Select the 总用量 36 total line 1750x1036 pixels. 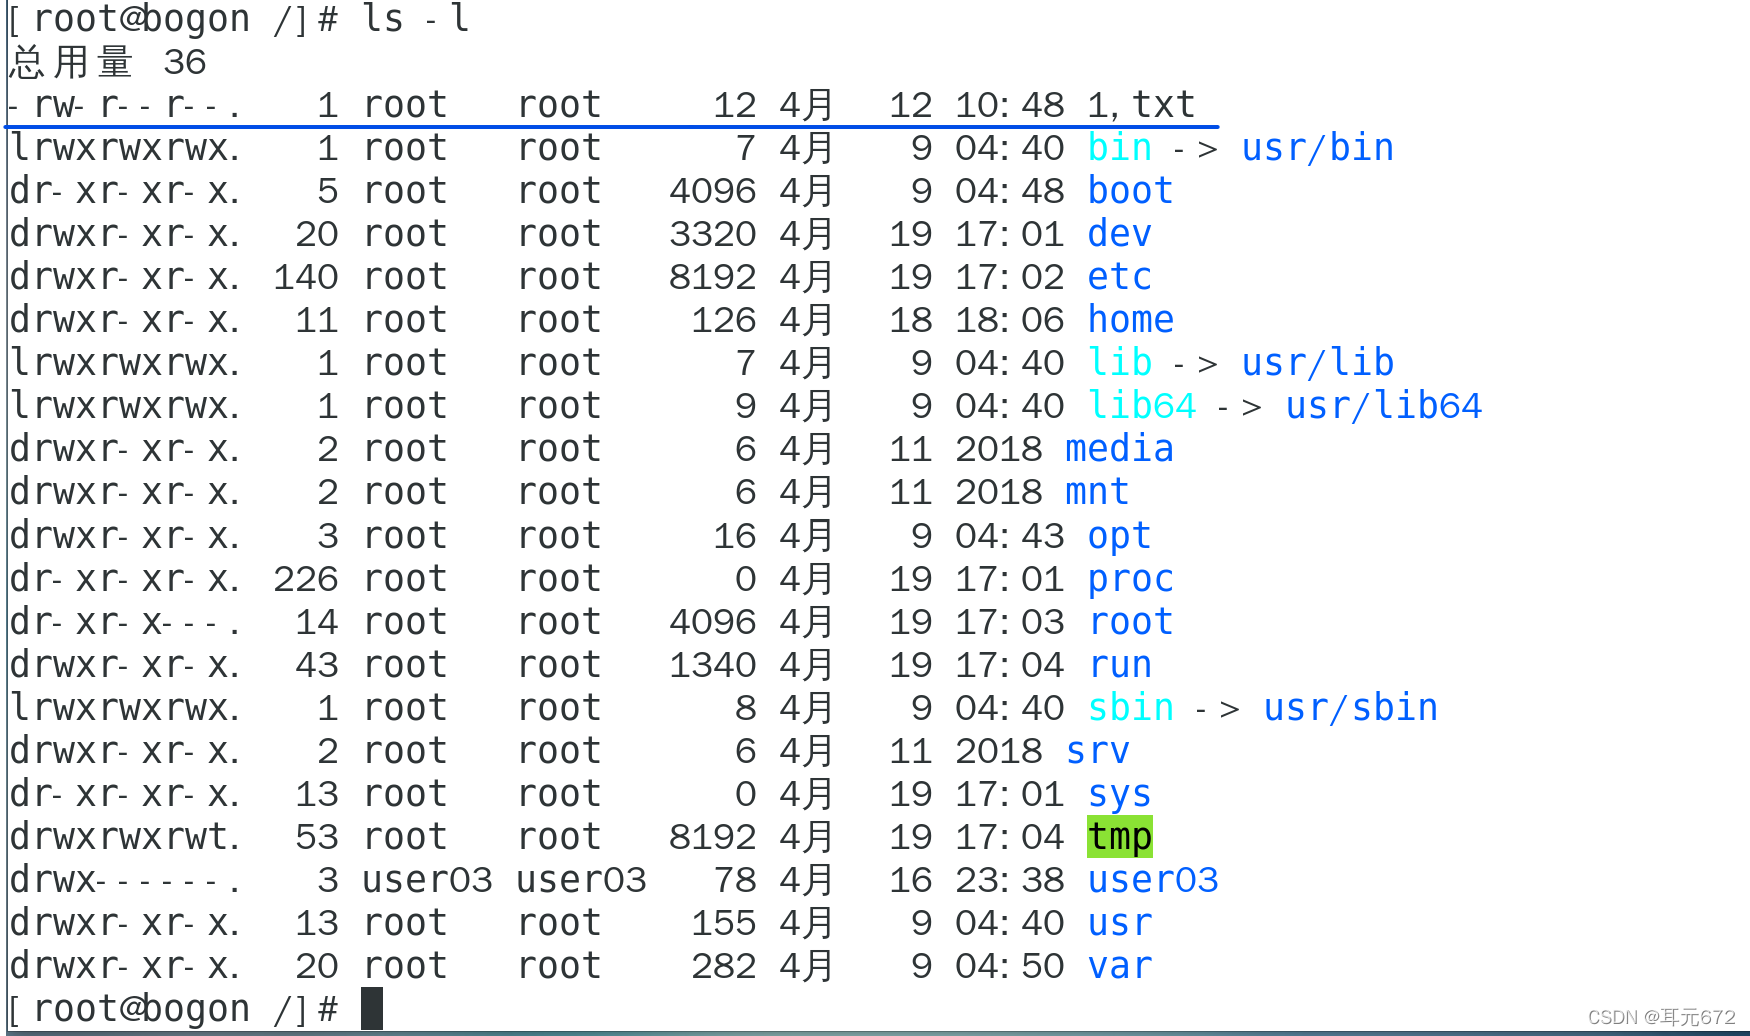pos(108,62)
